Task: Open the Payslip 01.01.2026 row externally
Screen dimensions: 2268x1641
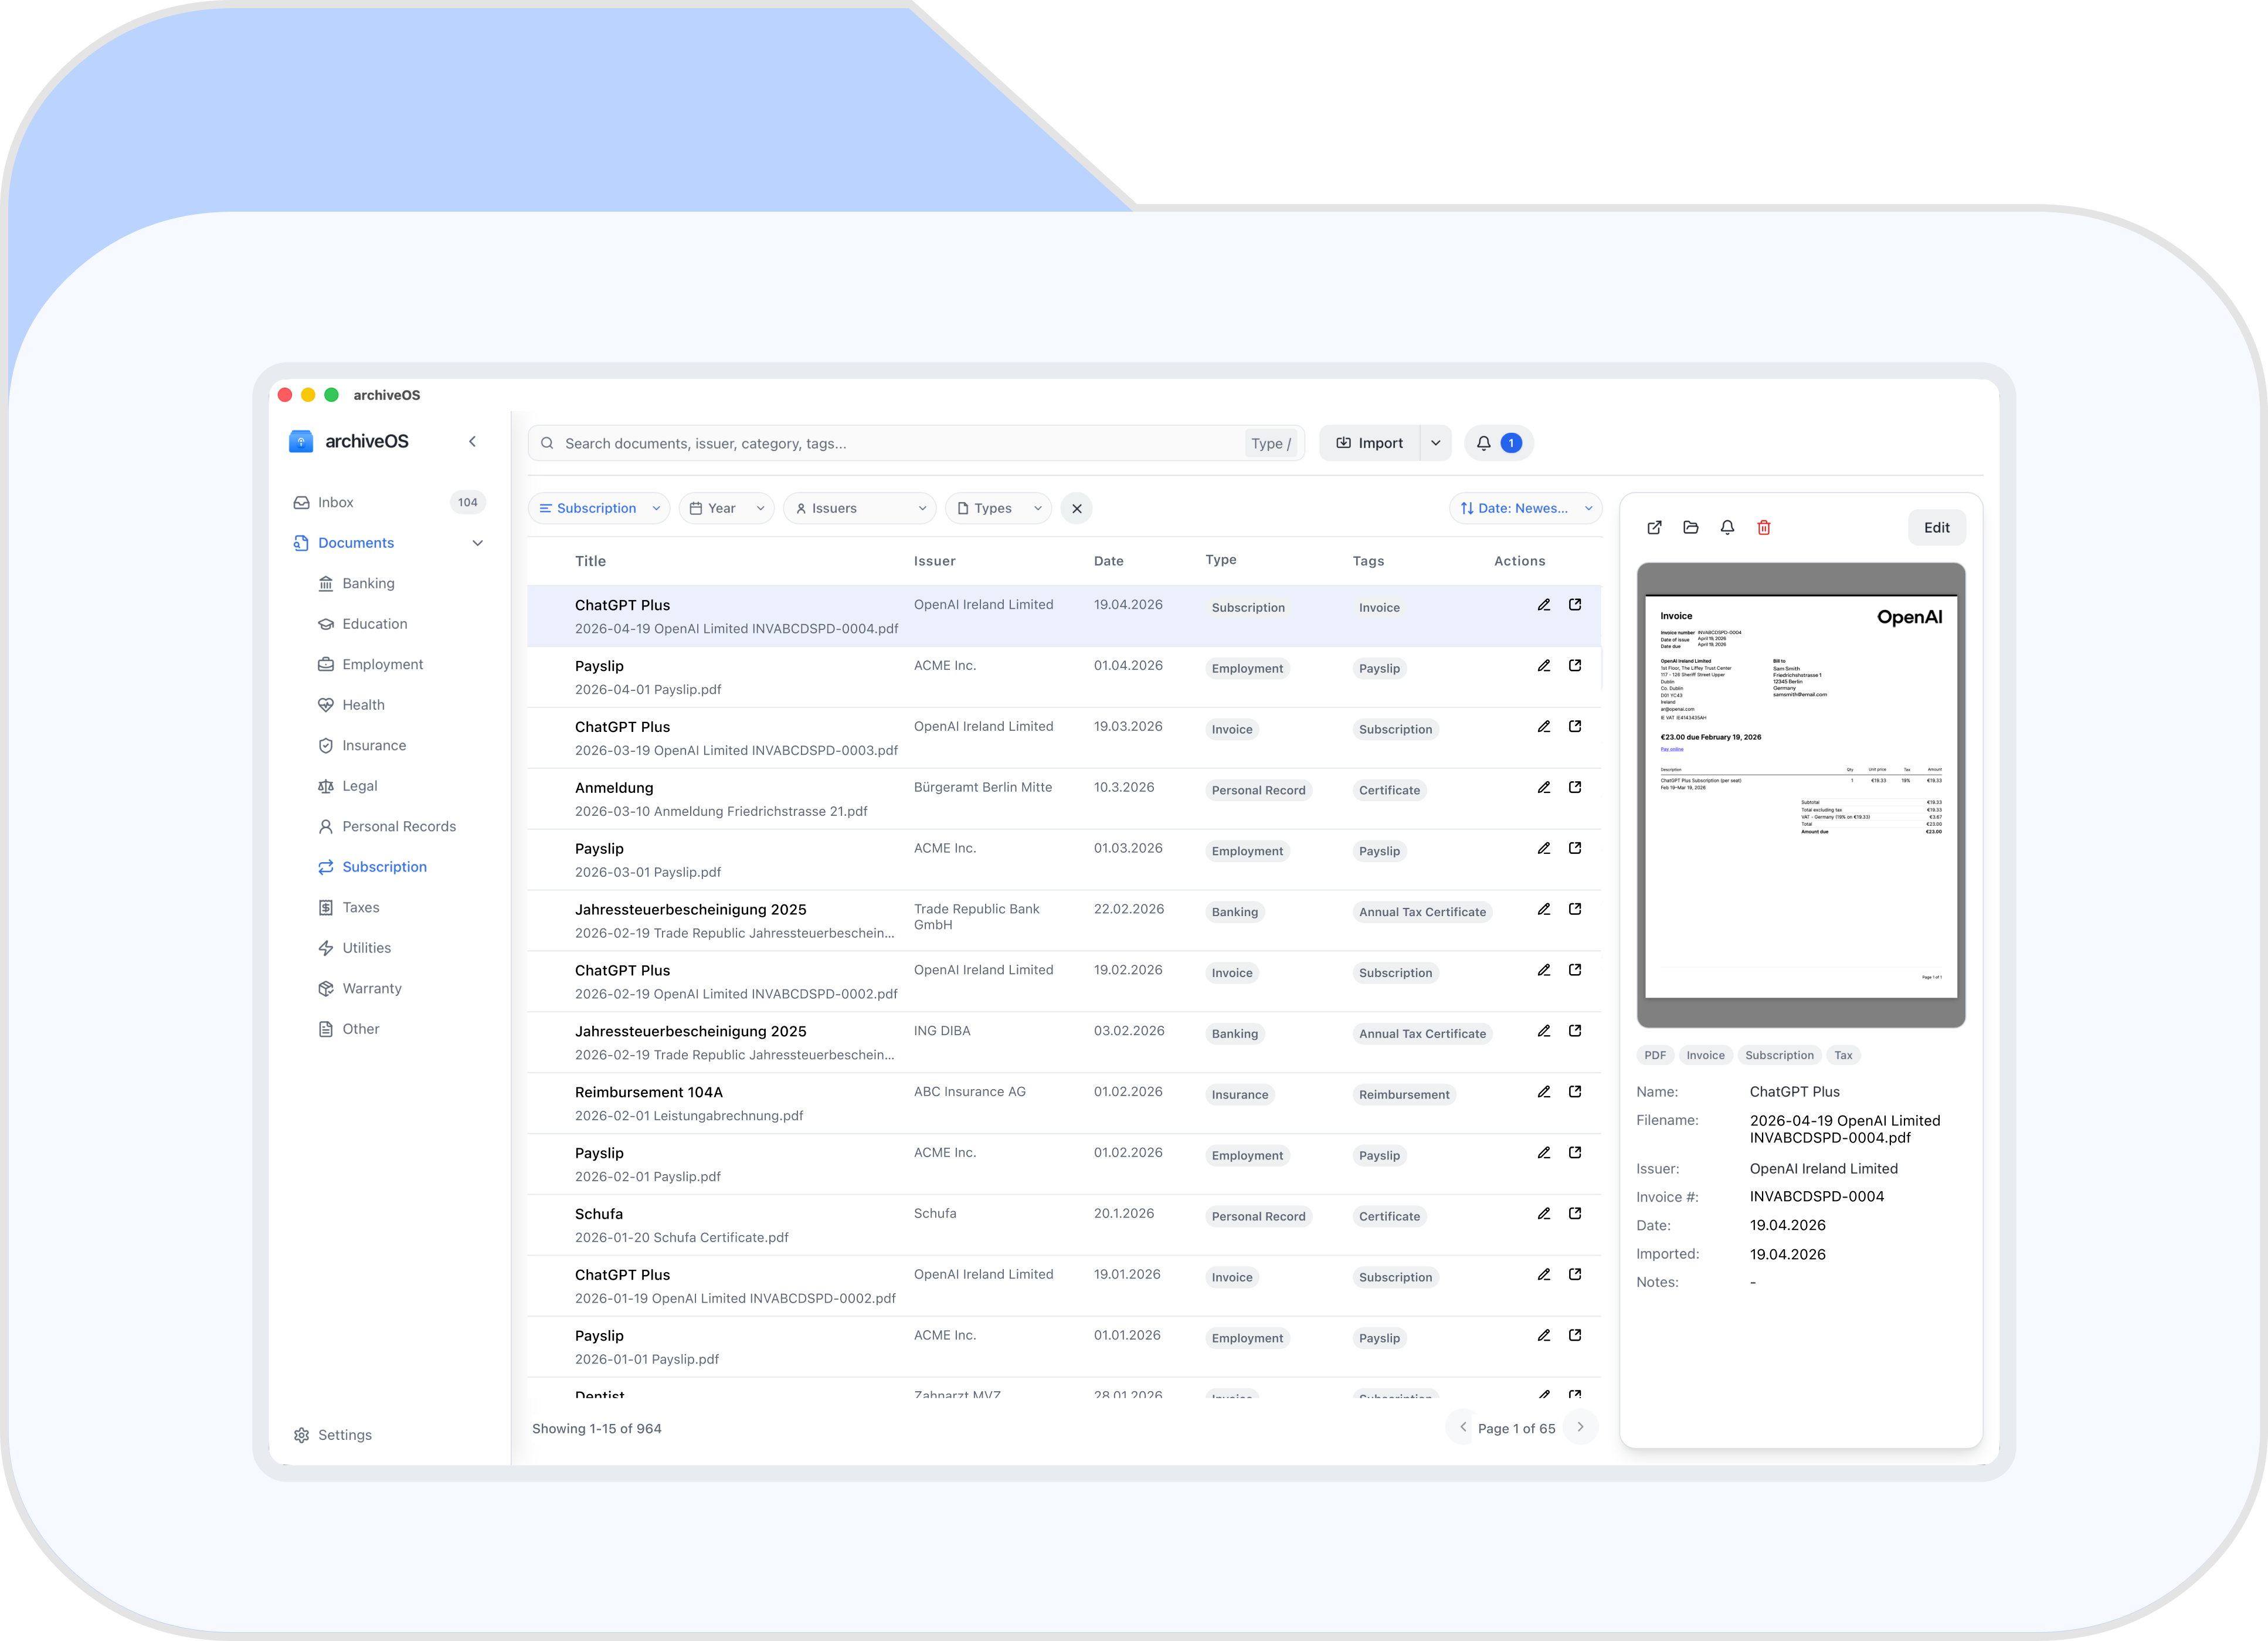Action: (x=1575, y=1335)
